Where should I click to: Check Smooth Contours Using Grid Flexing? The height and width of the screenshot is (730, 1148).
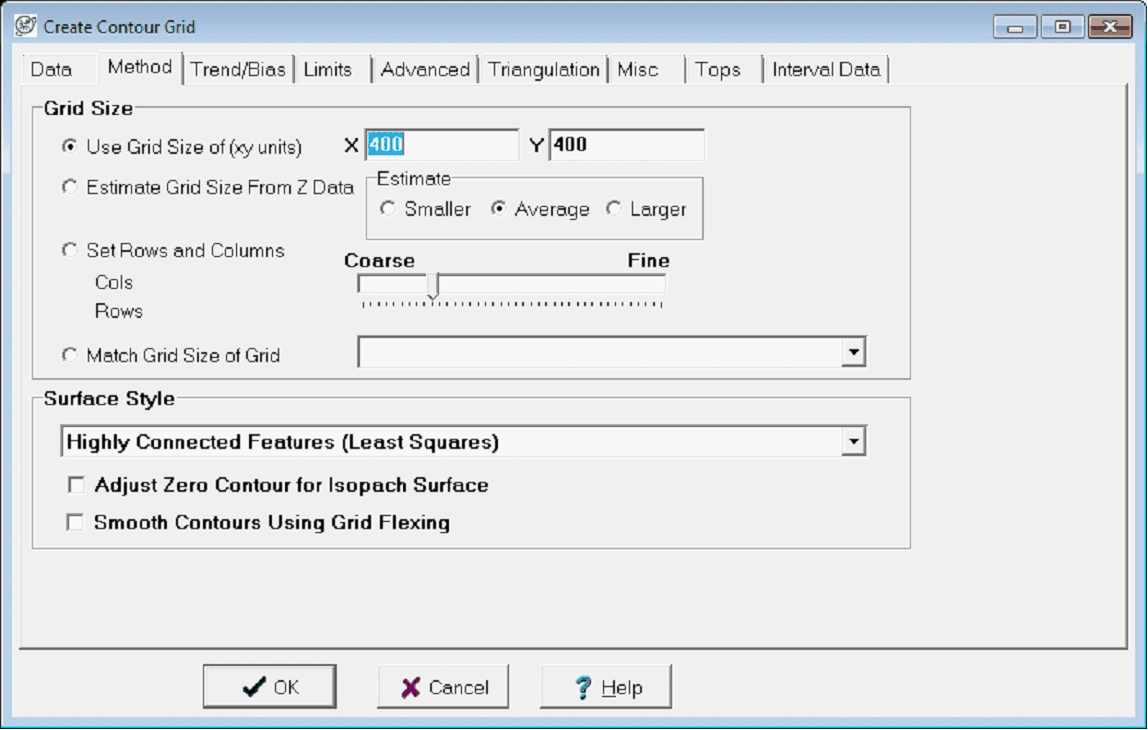click(75, 523)
